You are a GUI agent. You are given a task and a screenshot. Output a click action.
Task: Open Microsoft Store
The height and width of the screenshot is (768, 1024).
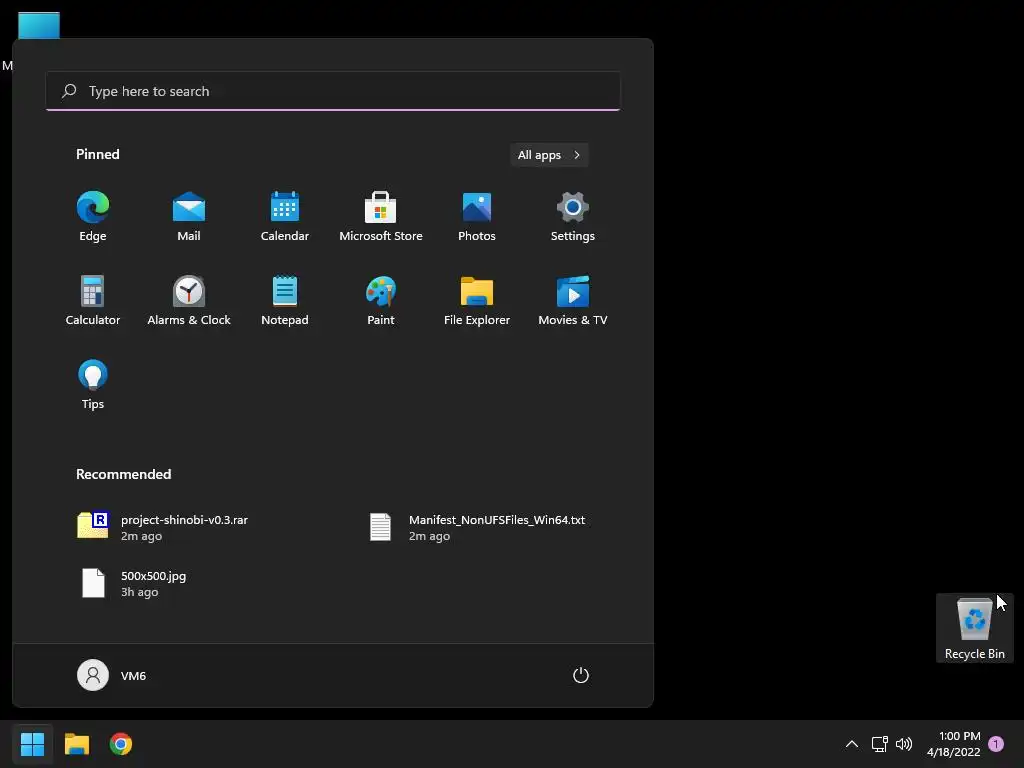click(381, 217)
